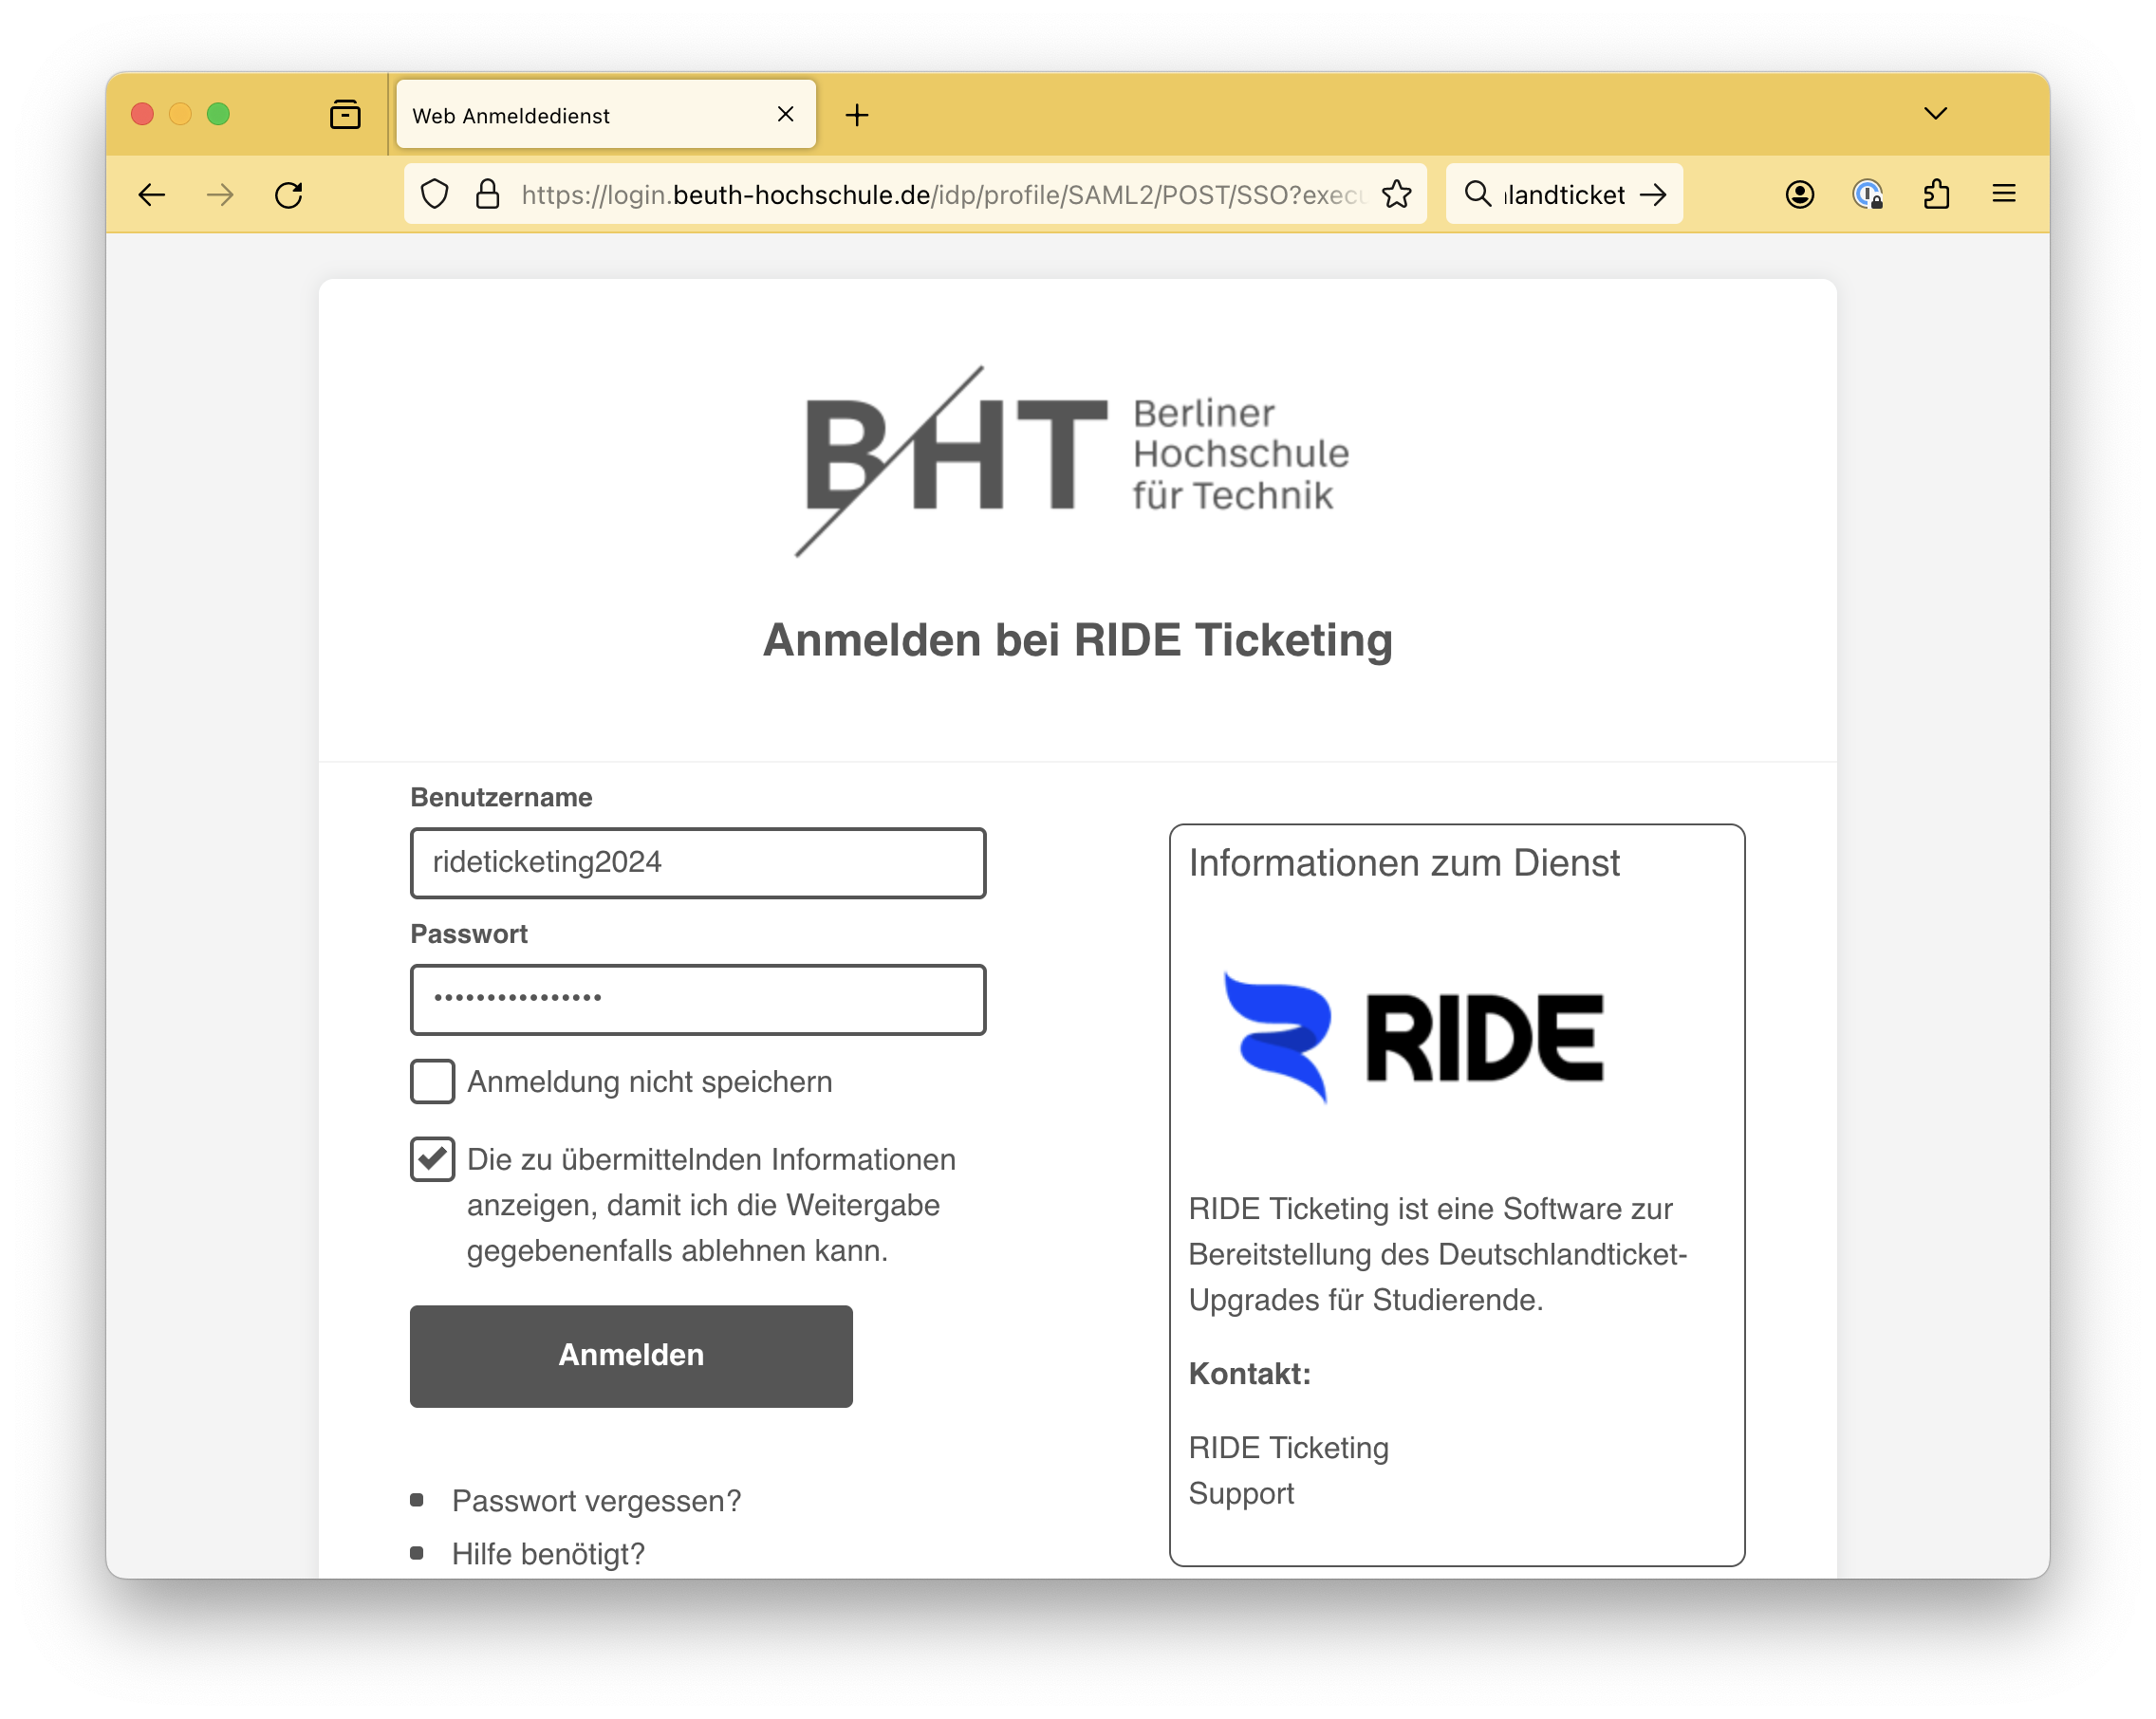Open the Firefox View icon

tap(345, 115)
